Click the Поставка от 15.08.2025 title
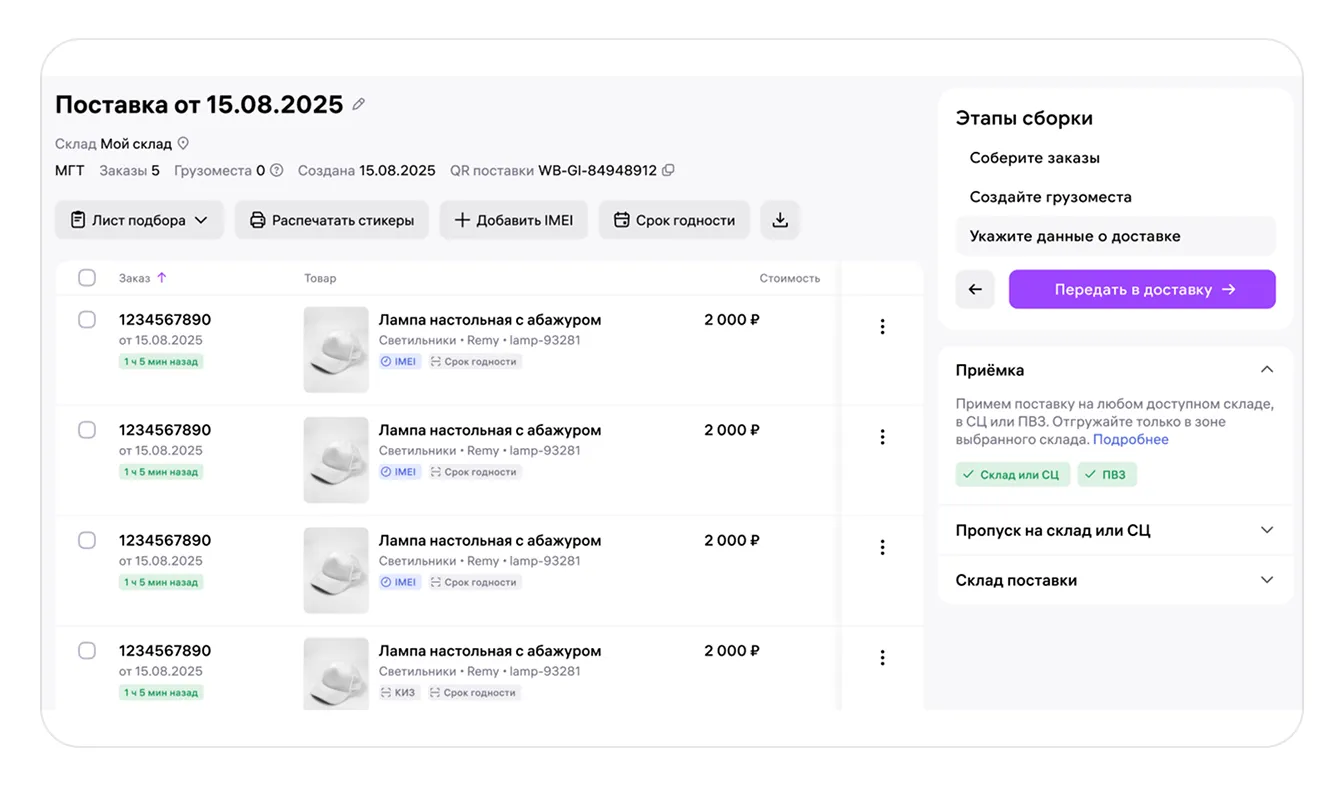 point(199,104)
